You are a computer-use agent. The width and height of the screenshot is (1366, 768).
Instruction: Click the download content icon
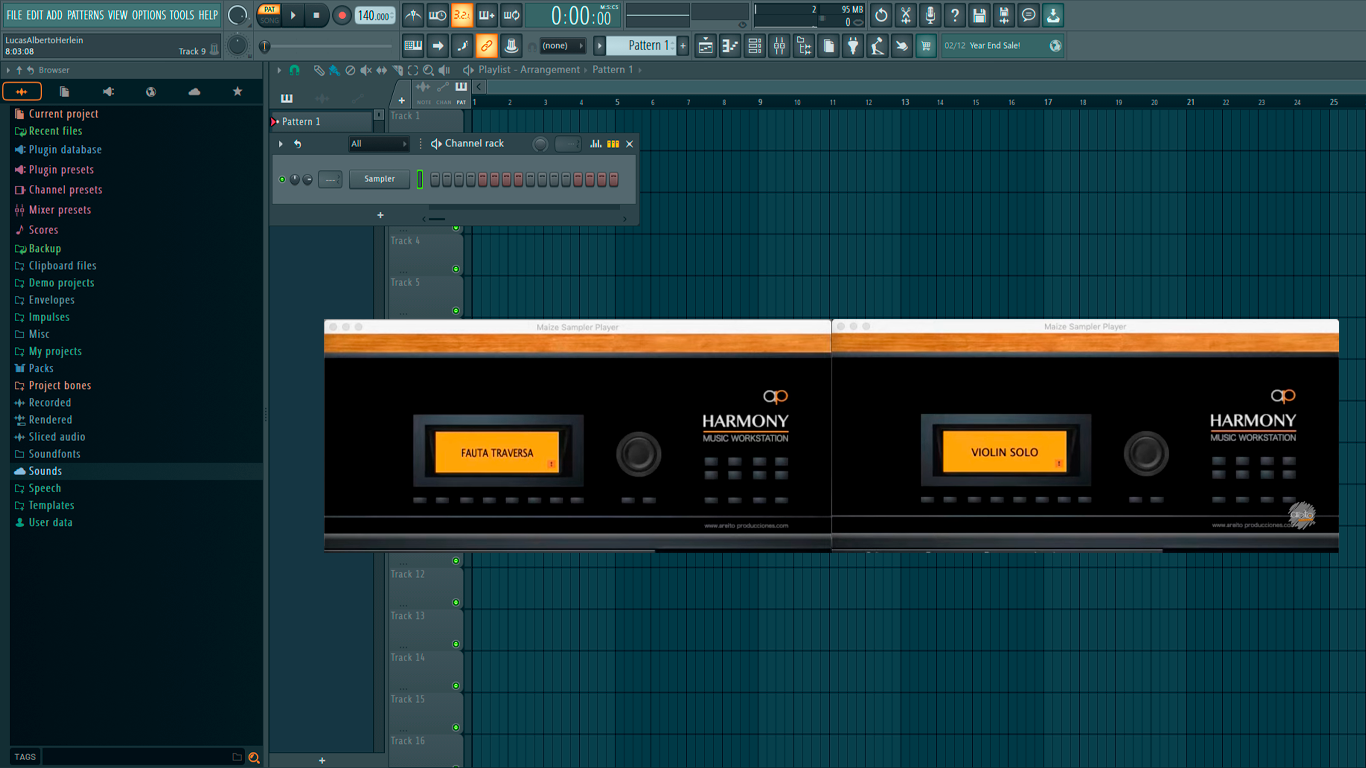click(1053, 15)
